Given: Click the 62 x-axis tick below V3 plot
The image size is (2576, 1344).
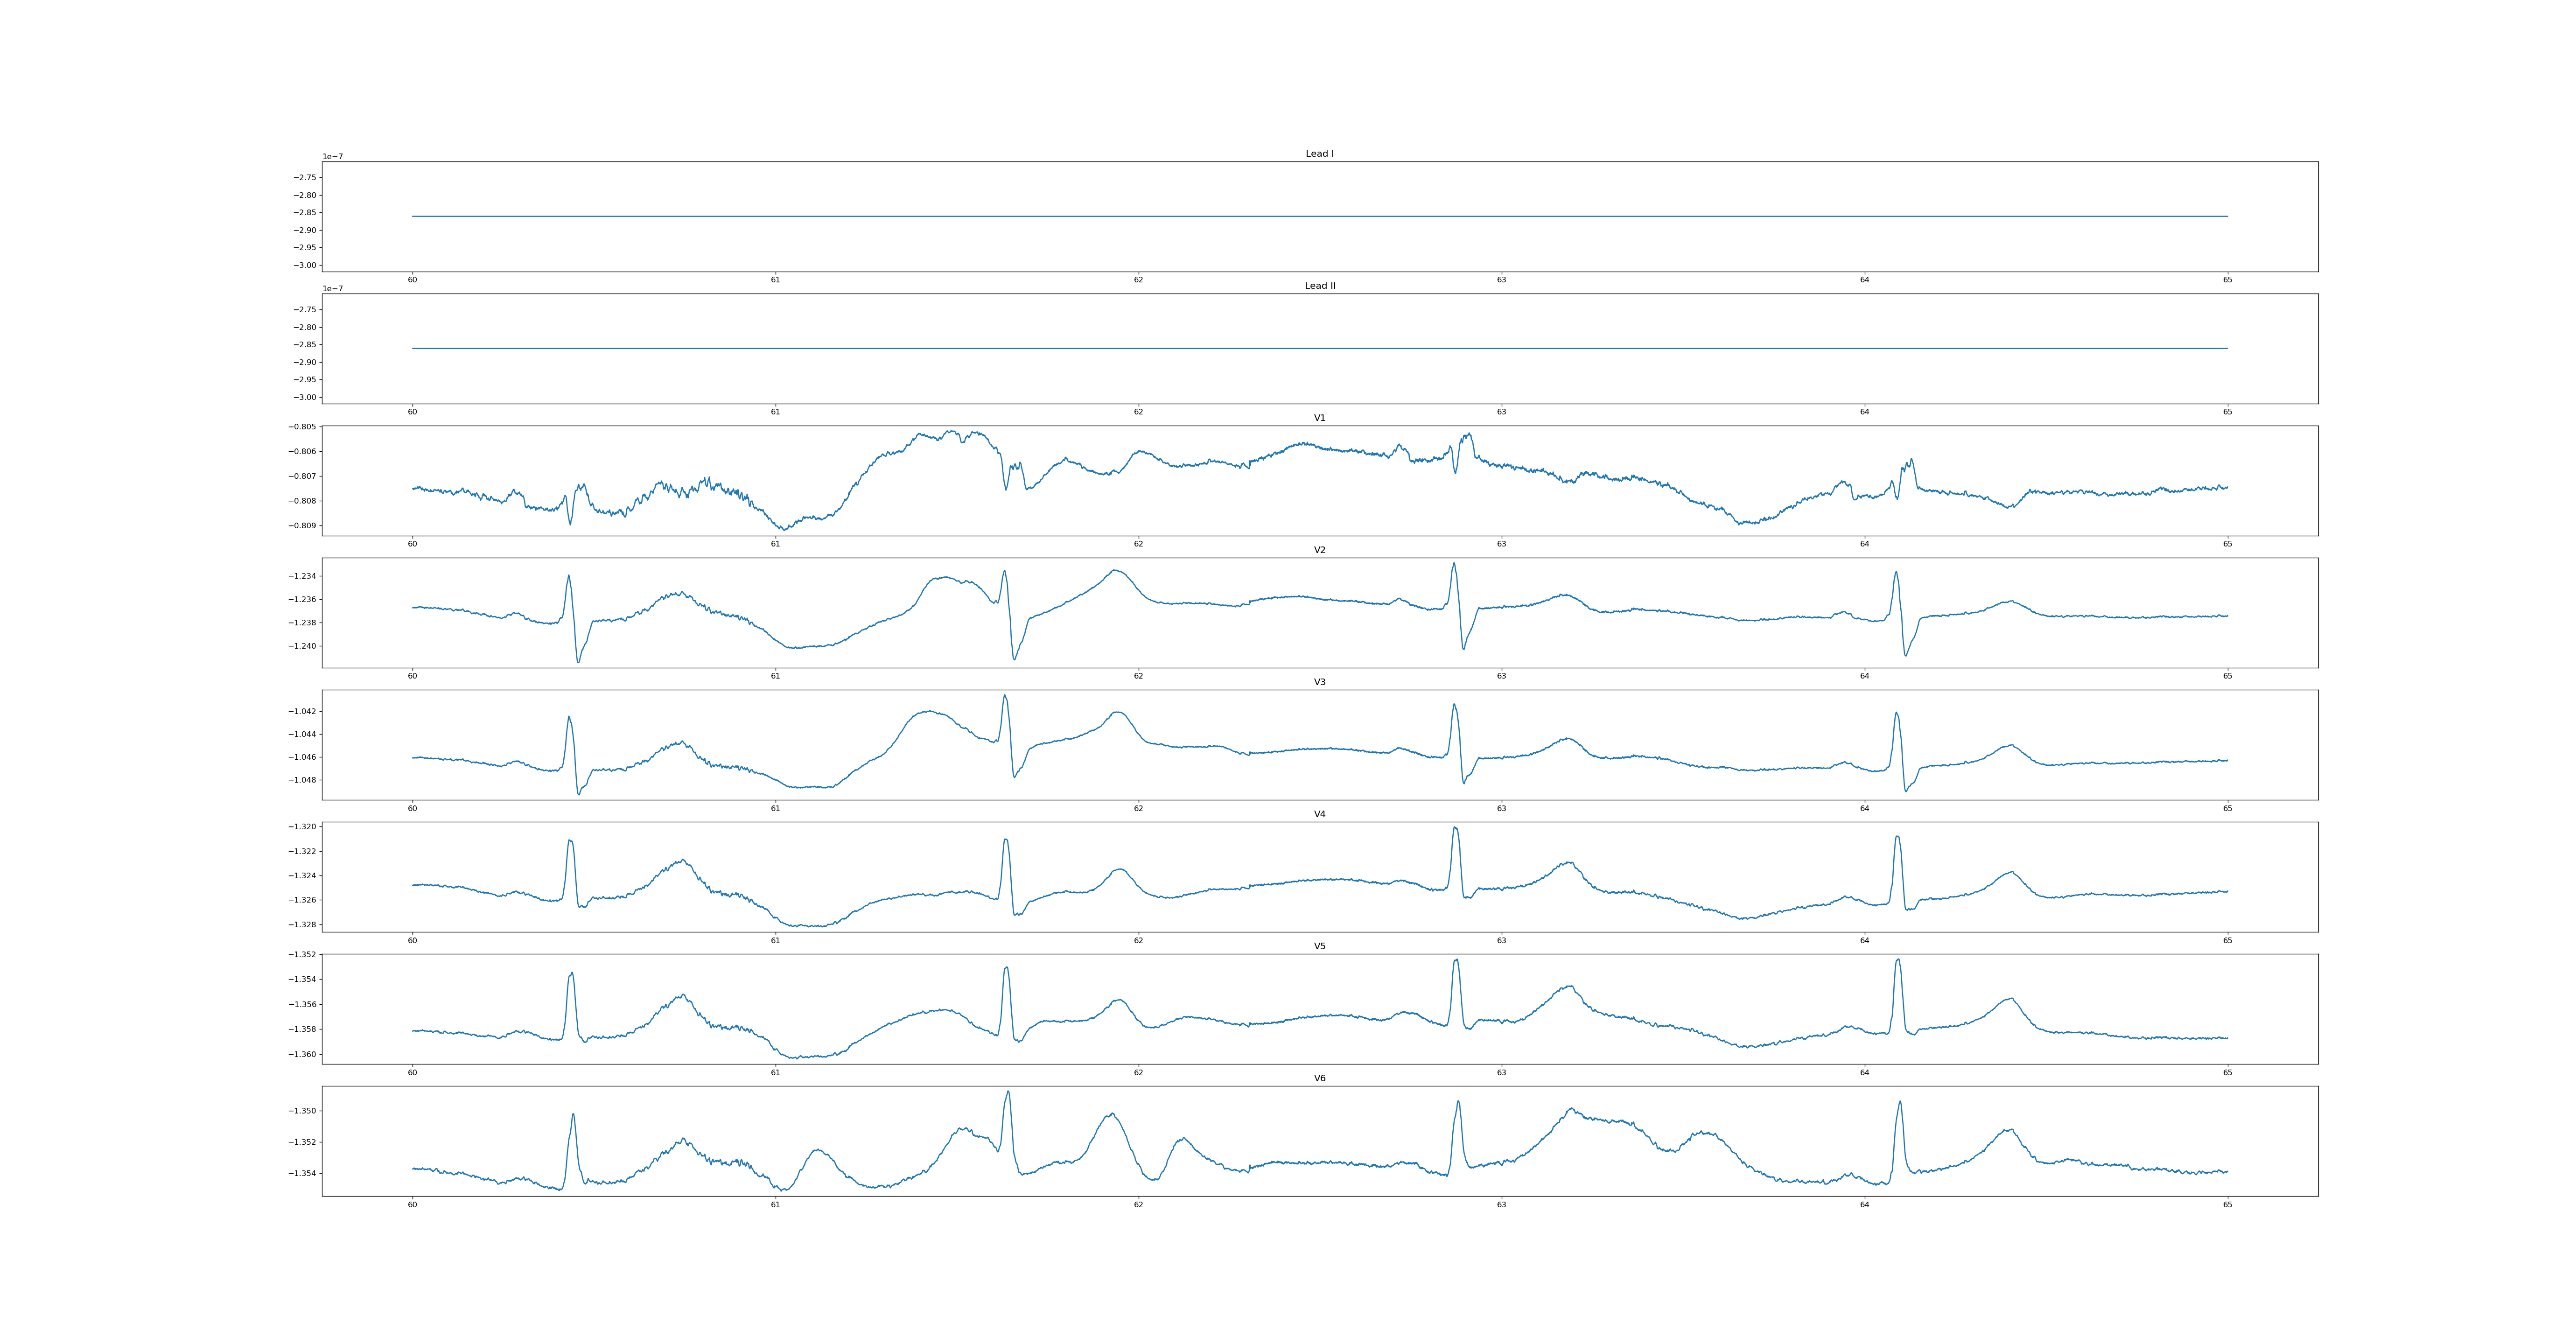Looking at the screenshot, I should coord(1138,808).
